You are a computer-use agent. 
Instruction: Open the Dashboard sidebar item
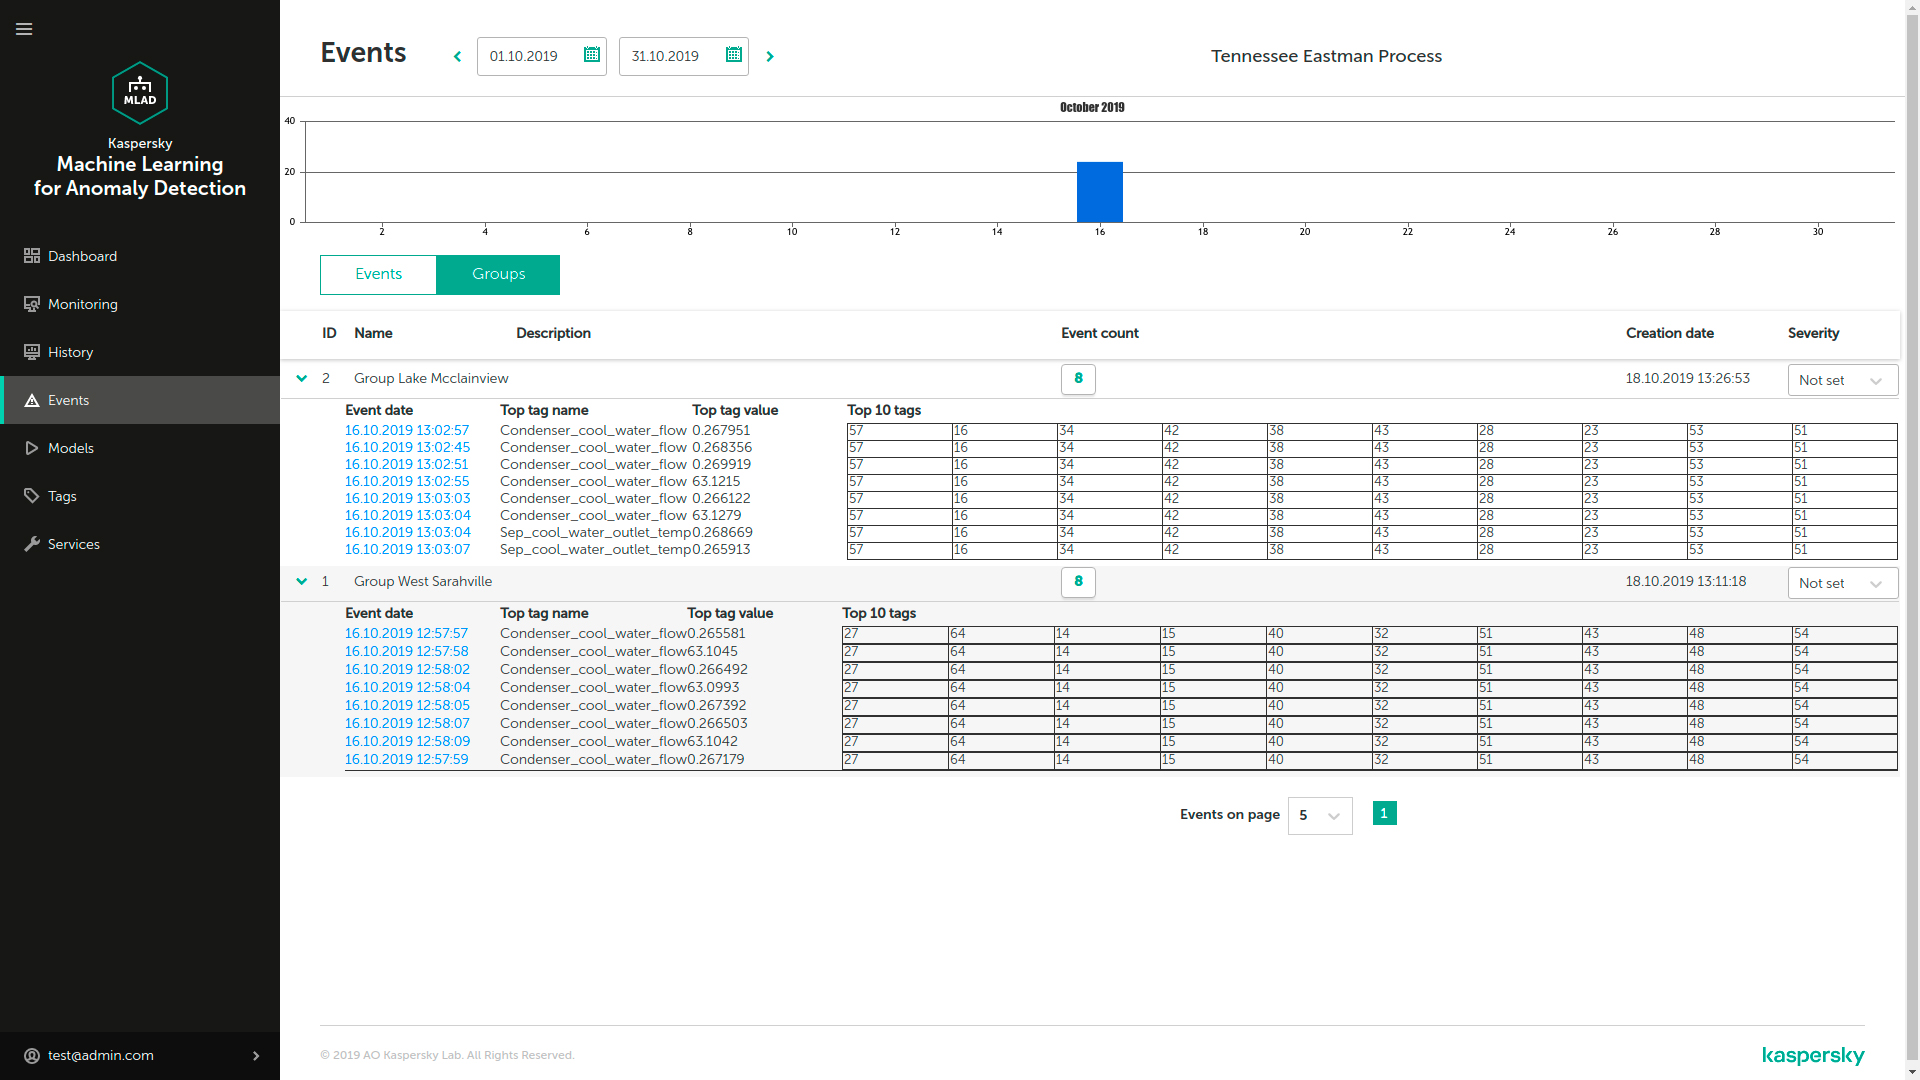pos(82,256)
